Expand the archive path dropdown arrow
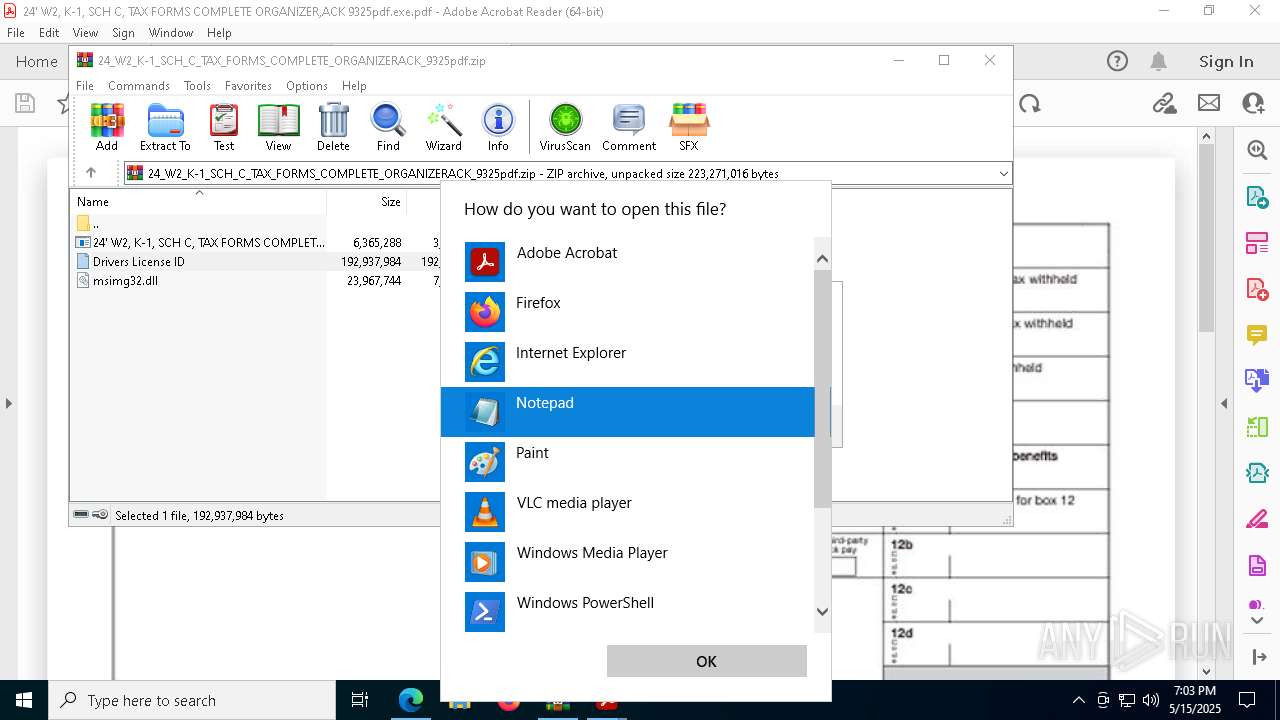The height and width of the screenshot is (720, 1280). (1003, 174)
